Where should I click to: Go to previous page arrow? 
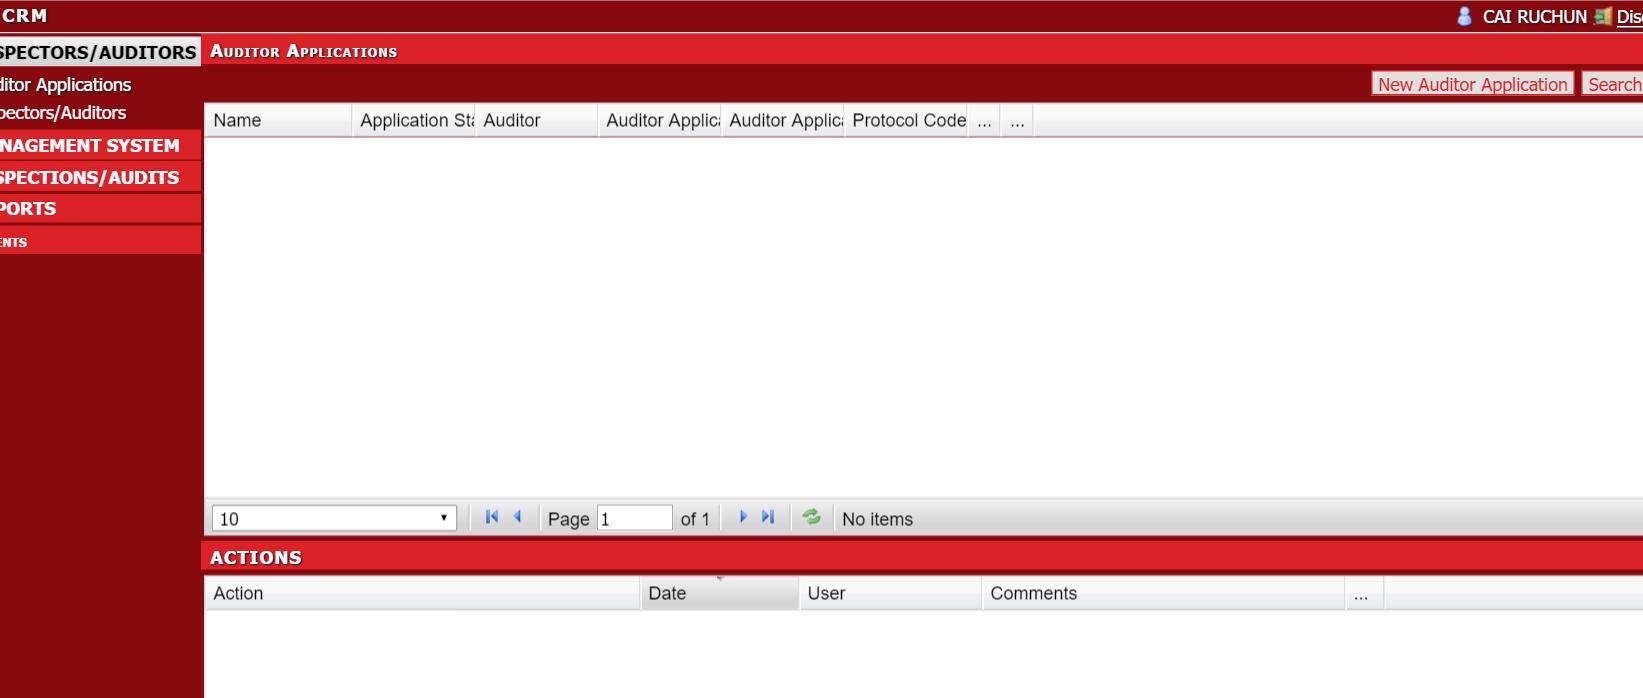click(x=517, y=517)
